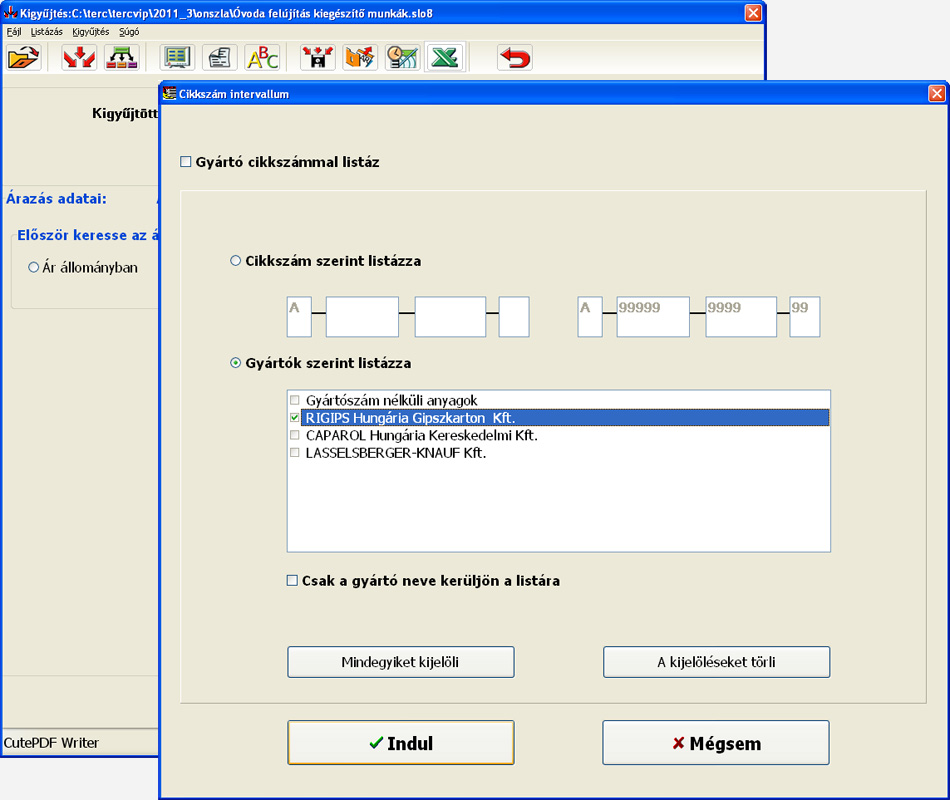Click A kijelöléseket törli button
This screenshot has width=950, height=800.
[716, 662]
